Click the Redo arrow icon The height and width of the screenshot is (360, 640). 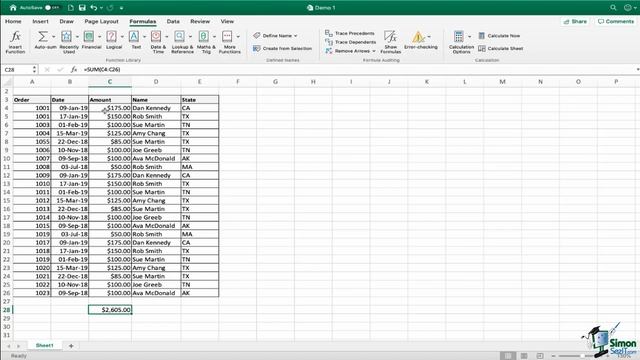pos(110,8)
